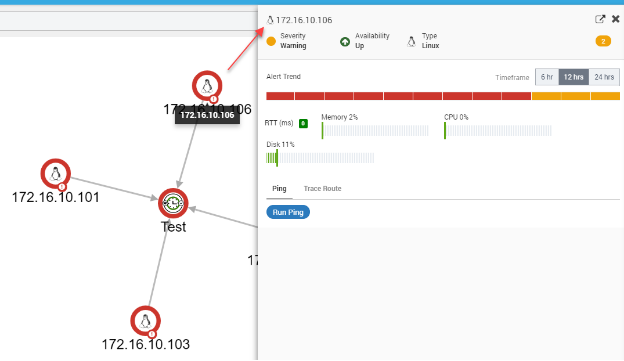Click the orange Severity Warning indicator

(271, 41)
